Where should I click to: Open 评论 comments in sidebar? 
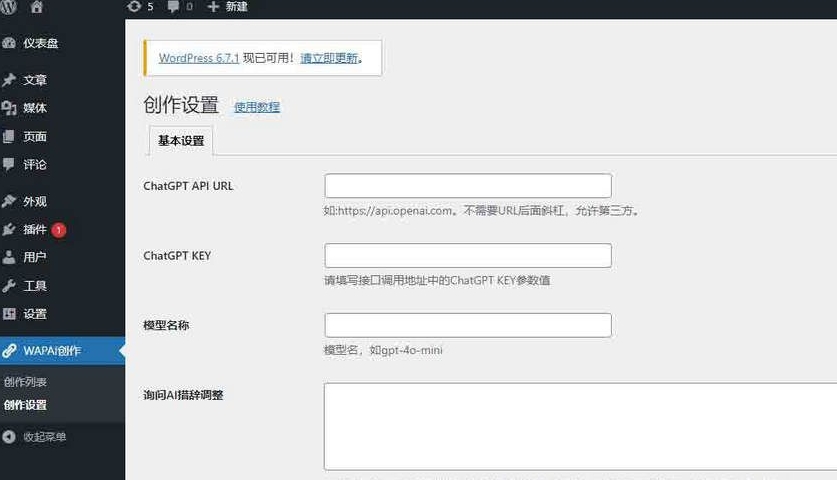coord(35,164)
